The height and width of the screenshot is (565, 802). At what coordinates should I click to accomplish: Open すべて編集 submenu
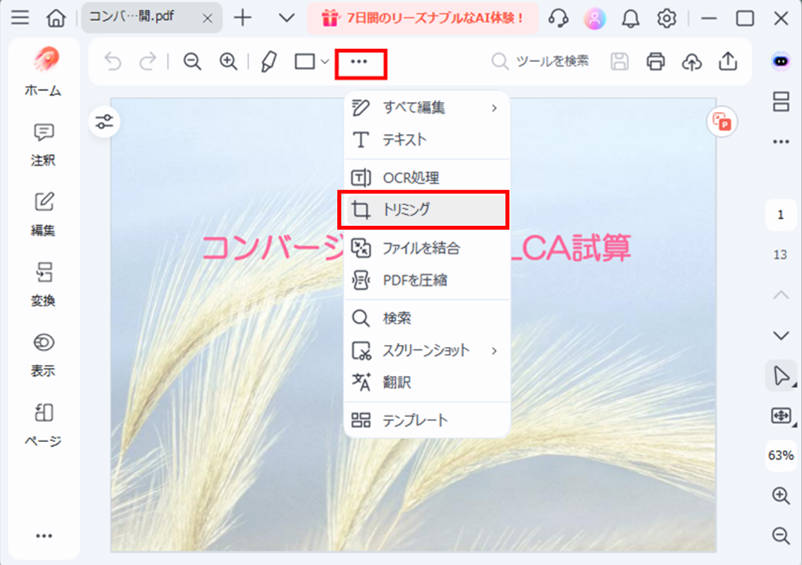click(x=427, y=108)
